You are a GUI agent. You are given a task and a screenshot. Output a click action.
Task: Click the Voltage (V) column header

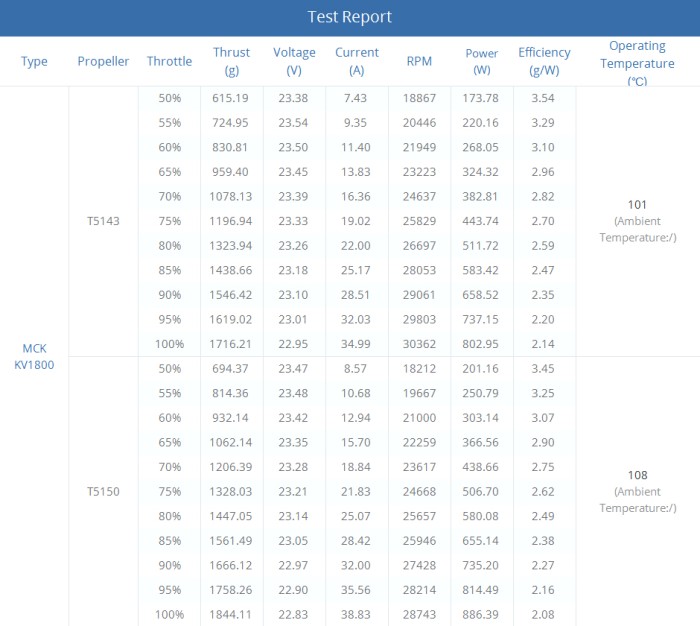tap(294, 61)
